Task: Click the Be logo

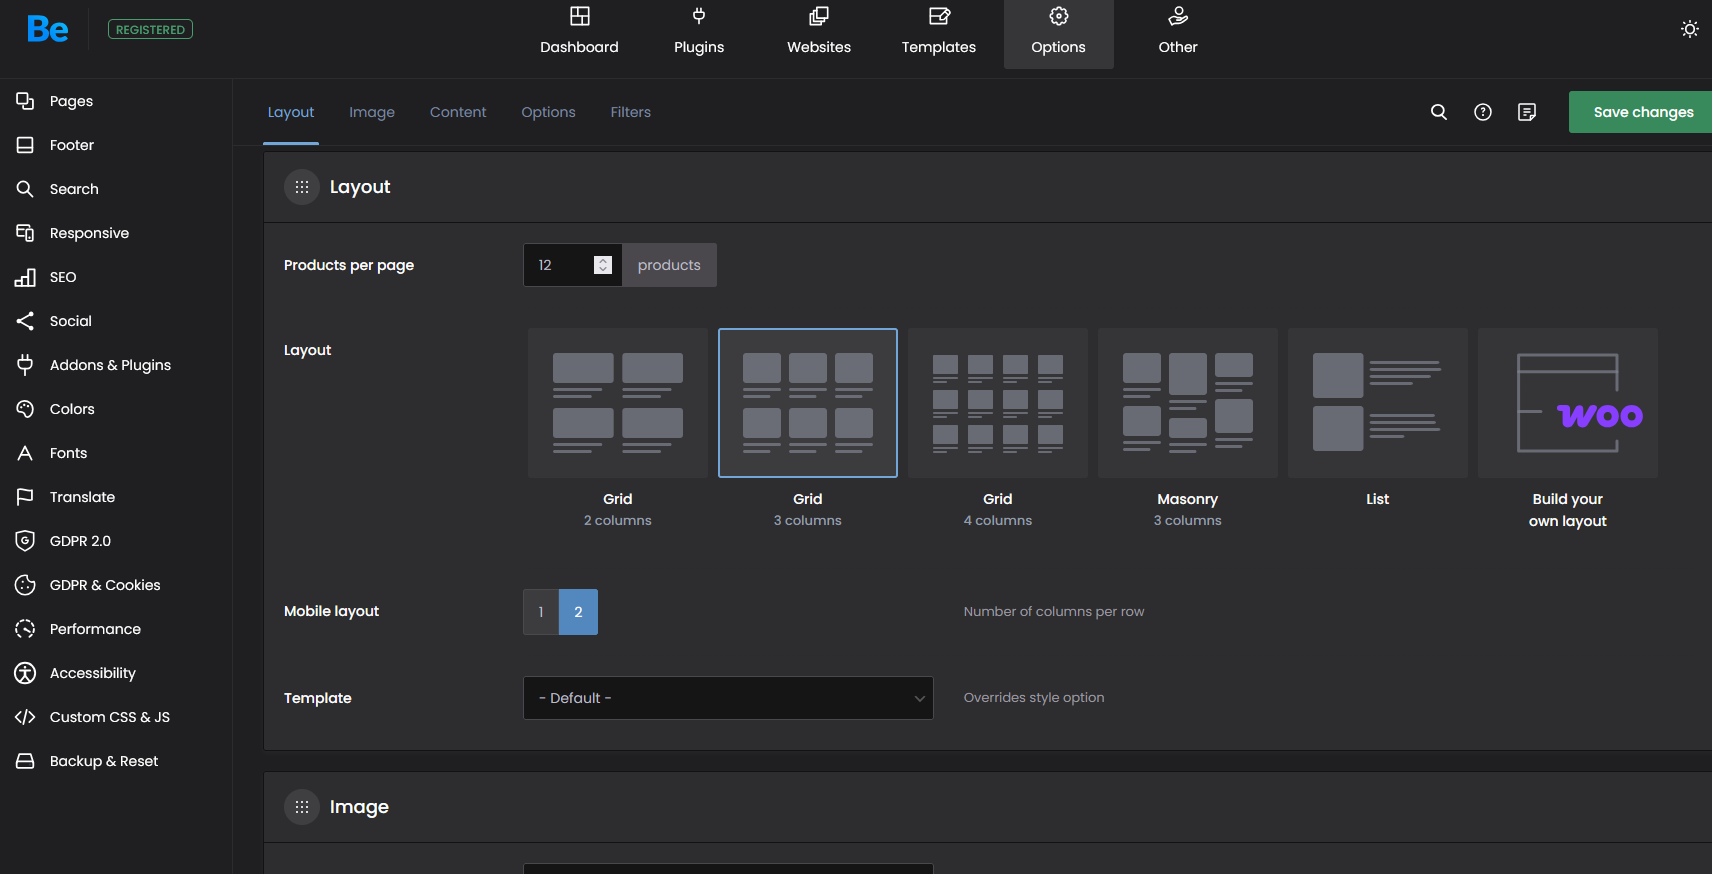Action: point(47,29)
